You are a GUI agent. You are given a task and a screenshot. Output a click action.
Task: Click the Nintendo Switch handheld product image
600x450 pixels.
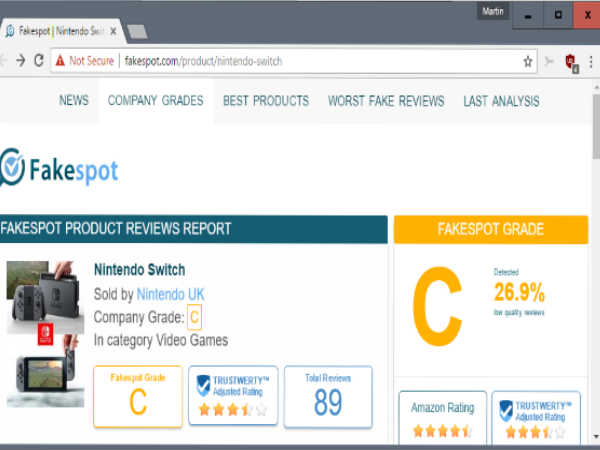point(45,371)
